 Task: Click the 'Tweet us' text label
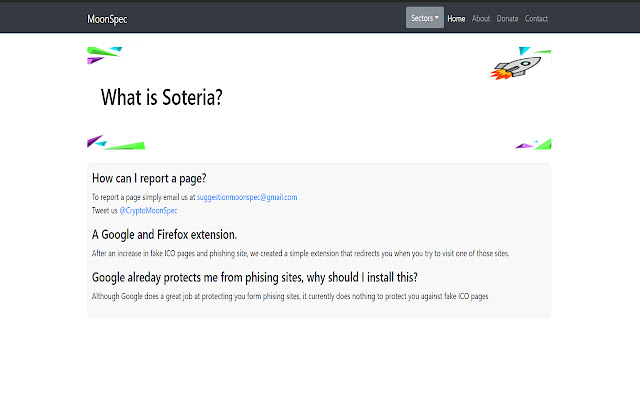[x=104, y=210]
